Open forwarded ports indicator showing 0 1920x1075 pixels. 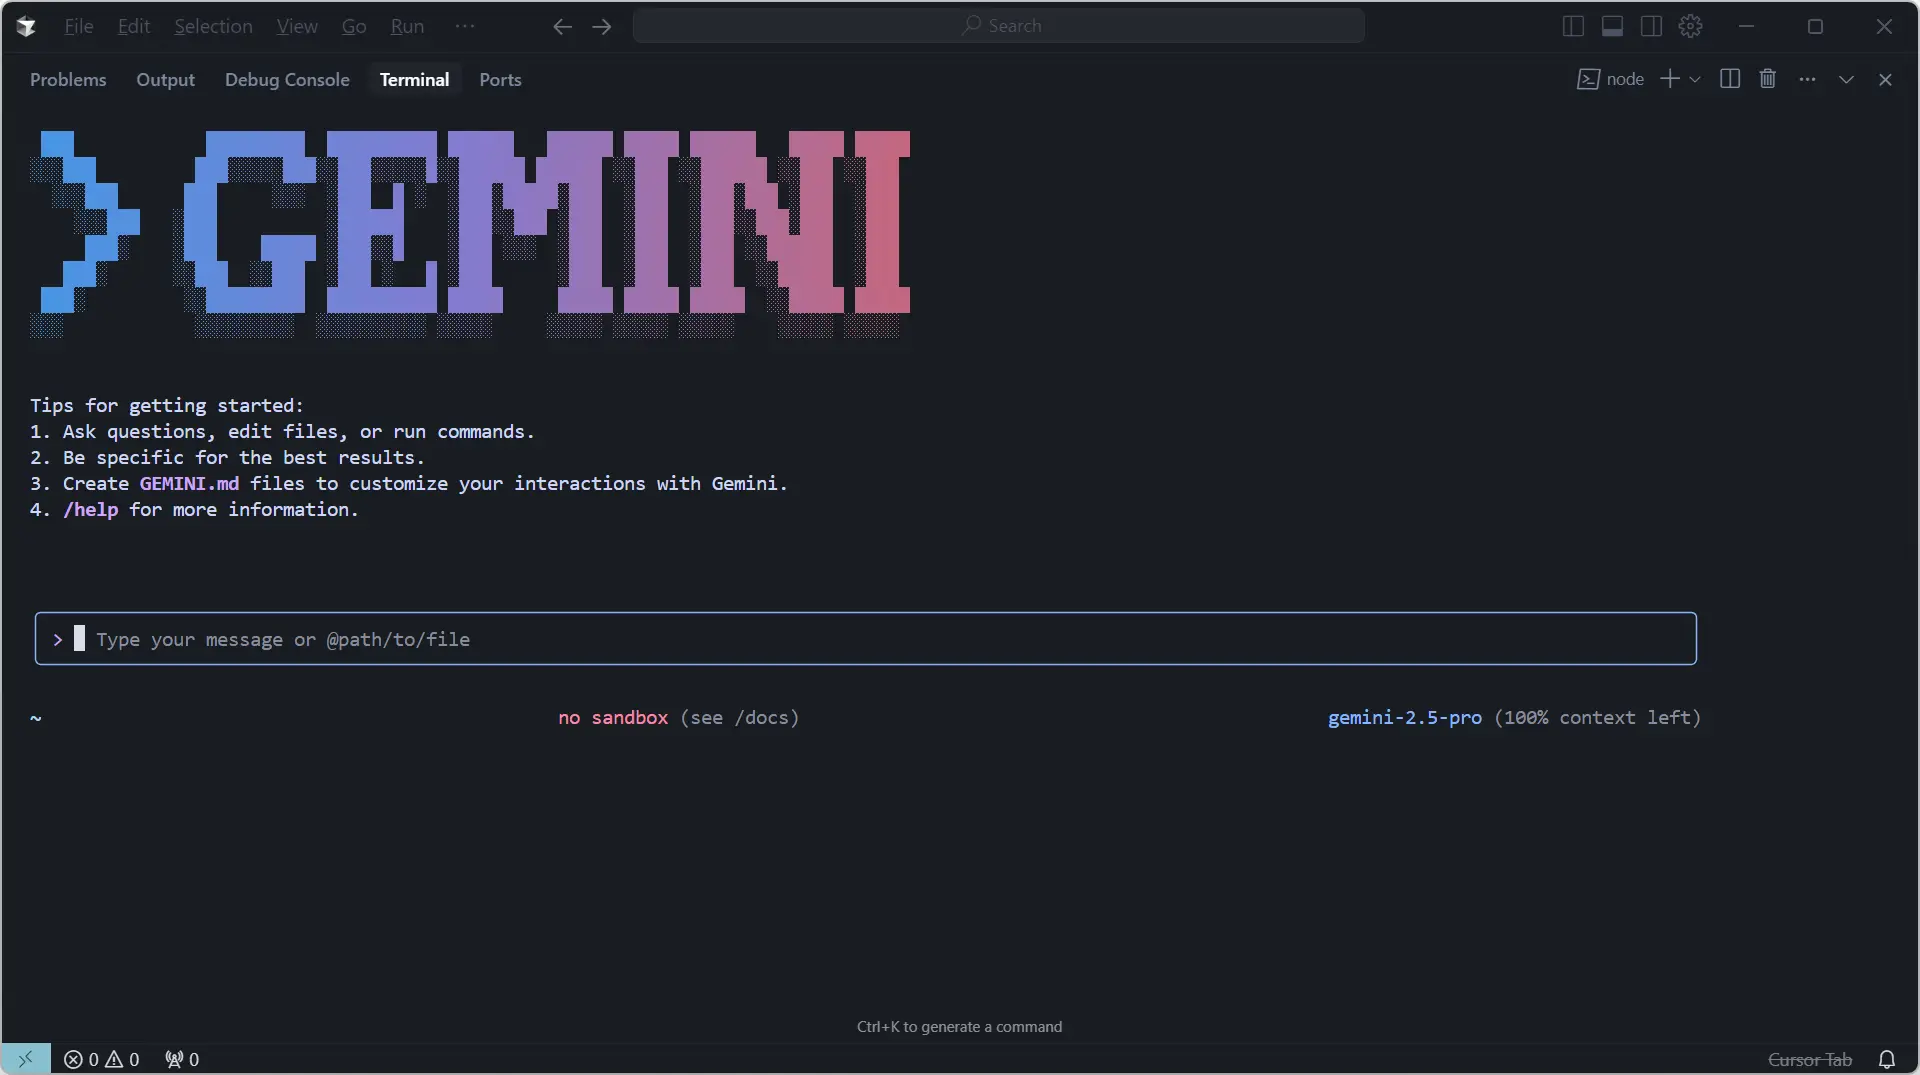[x=182, y=1060]
